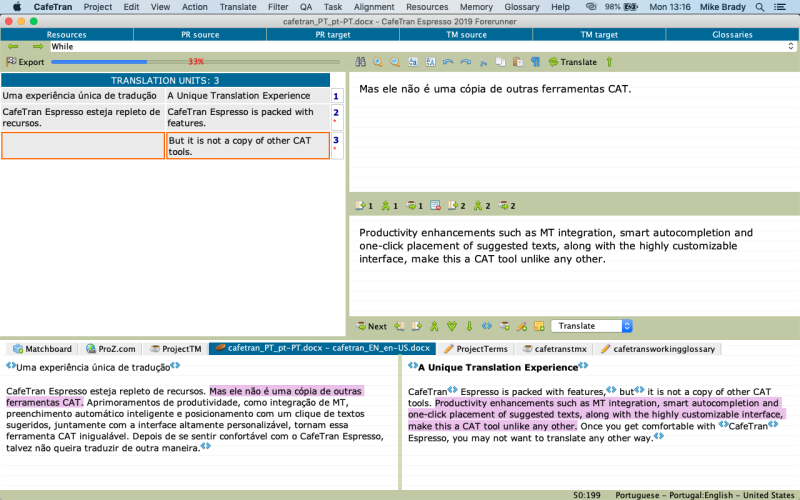Click the green down arrow icon
The width and height of the screenshot is (800, 500).
[x=469, y=326]
